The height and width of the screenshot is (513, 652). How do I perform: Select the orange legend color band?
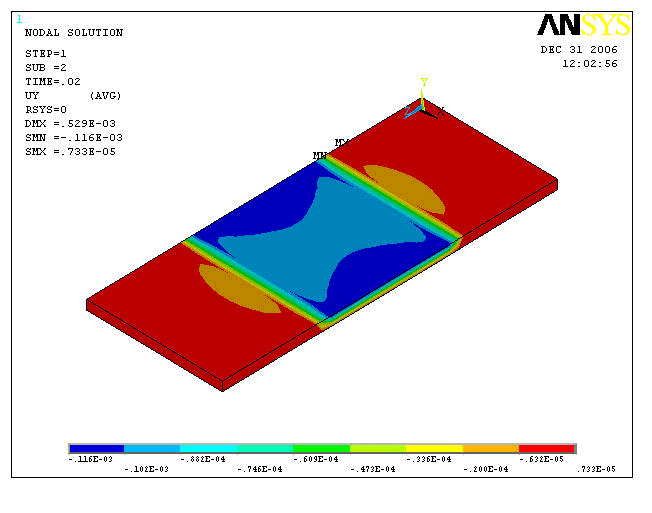(x=491, y=449)
